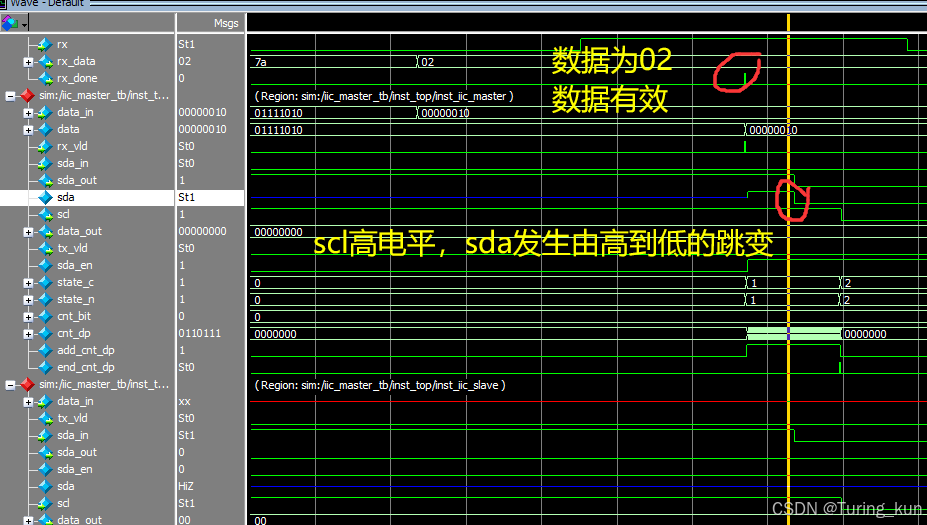This screenshot has width=927, height=525.
Task: Click the state_n signal icon
Action: pos(45,300)
